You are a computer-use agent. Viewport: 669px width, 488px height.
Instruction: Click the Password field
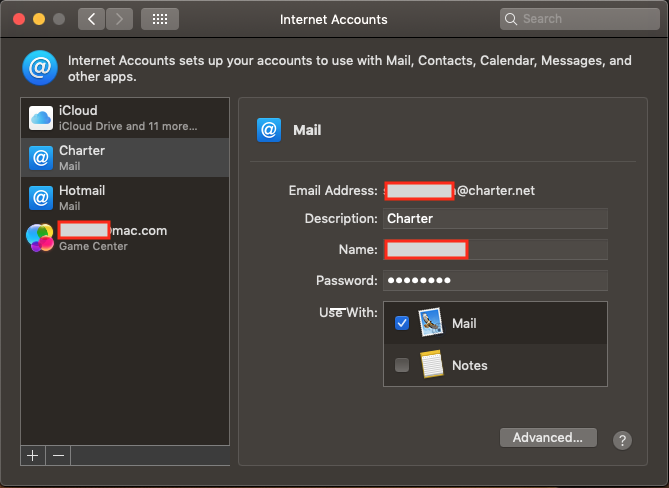coord(495,280)
